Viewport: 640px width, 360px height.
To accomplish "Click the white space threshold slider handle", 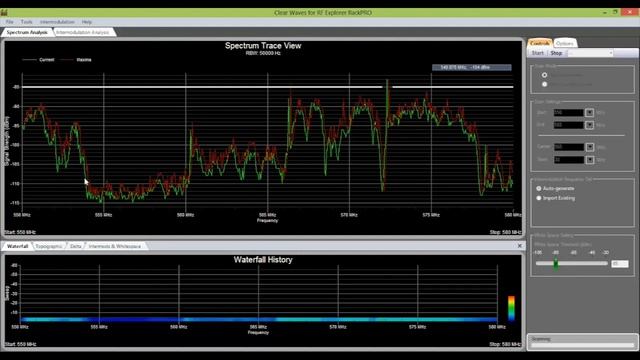I will [556, 264].
